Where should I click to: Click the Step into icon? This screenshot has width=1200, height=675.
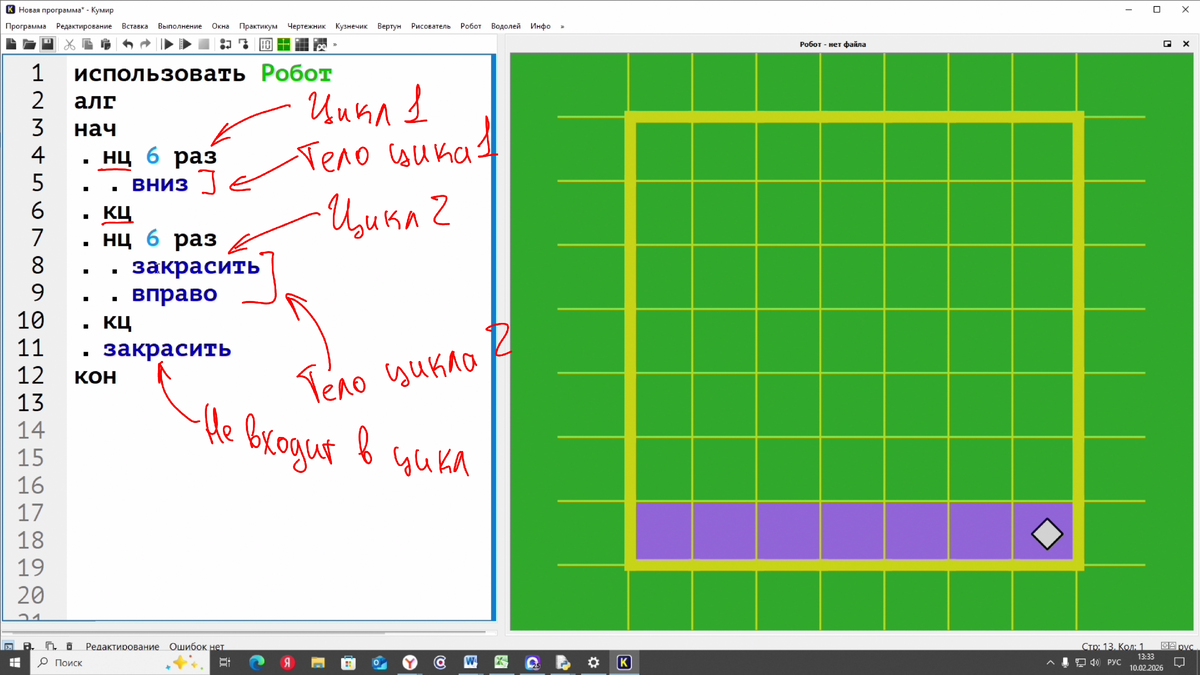point(243,44)
